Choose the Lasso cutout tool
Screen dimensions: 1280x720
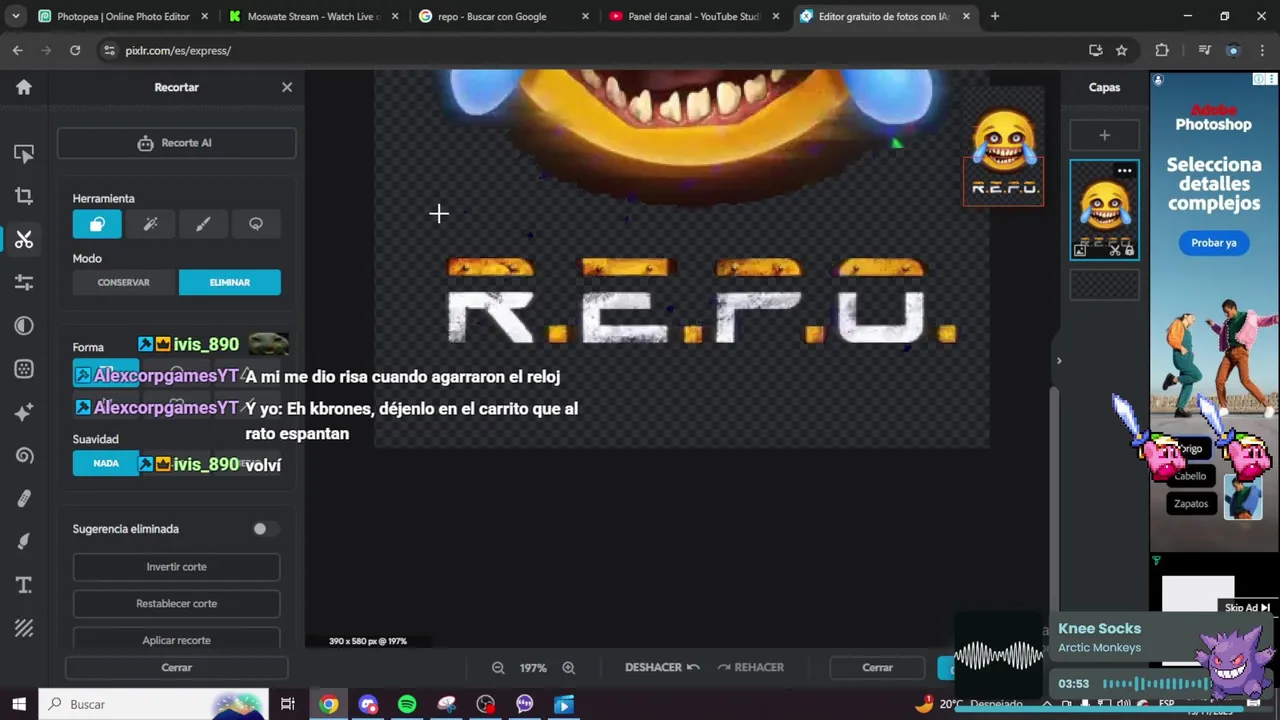(x=256, y=224)
